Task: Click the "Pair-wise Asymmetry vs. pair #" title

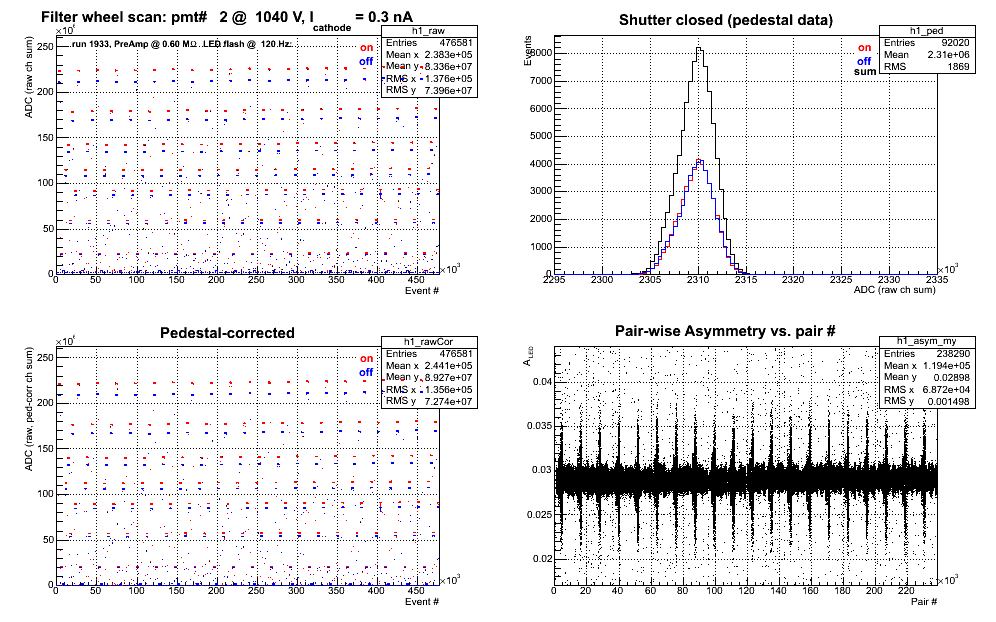Action: pyautogui.click(x=725, y=331)
